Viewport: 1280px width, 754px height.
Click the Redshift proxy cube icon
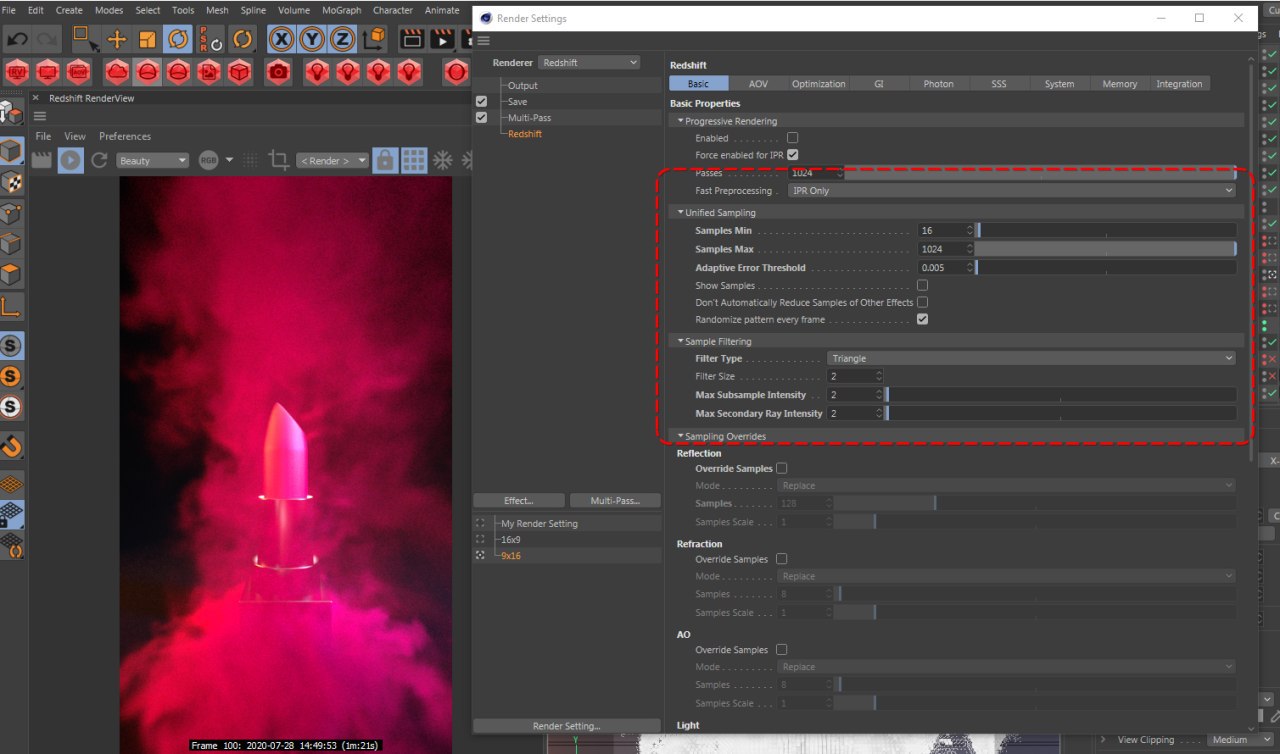(x=239, y=72)
